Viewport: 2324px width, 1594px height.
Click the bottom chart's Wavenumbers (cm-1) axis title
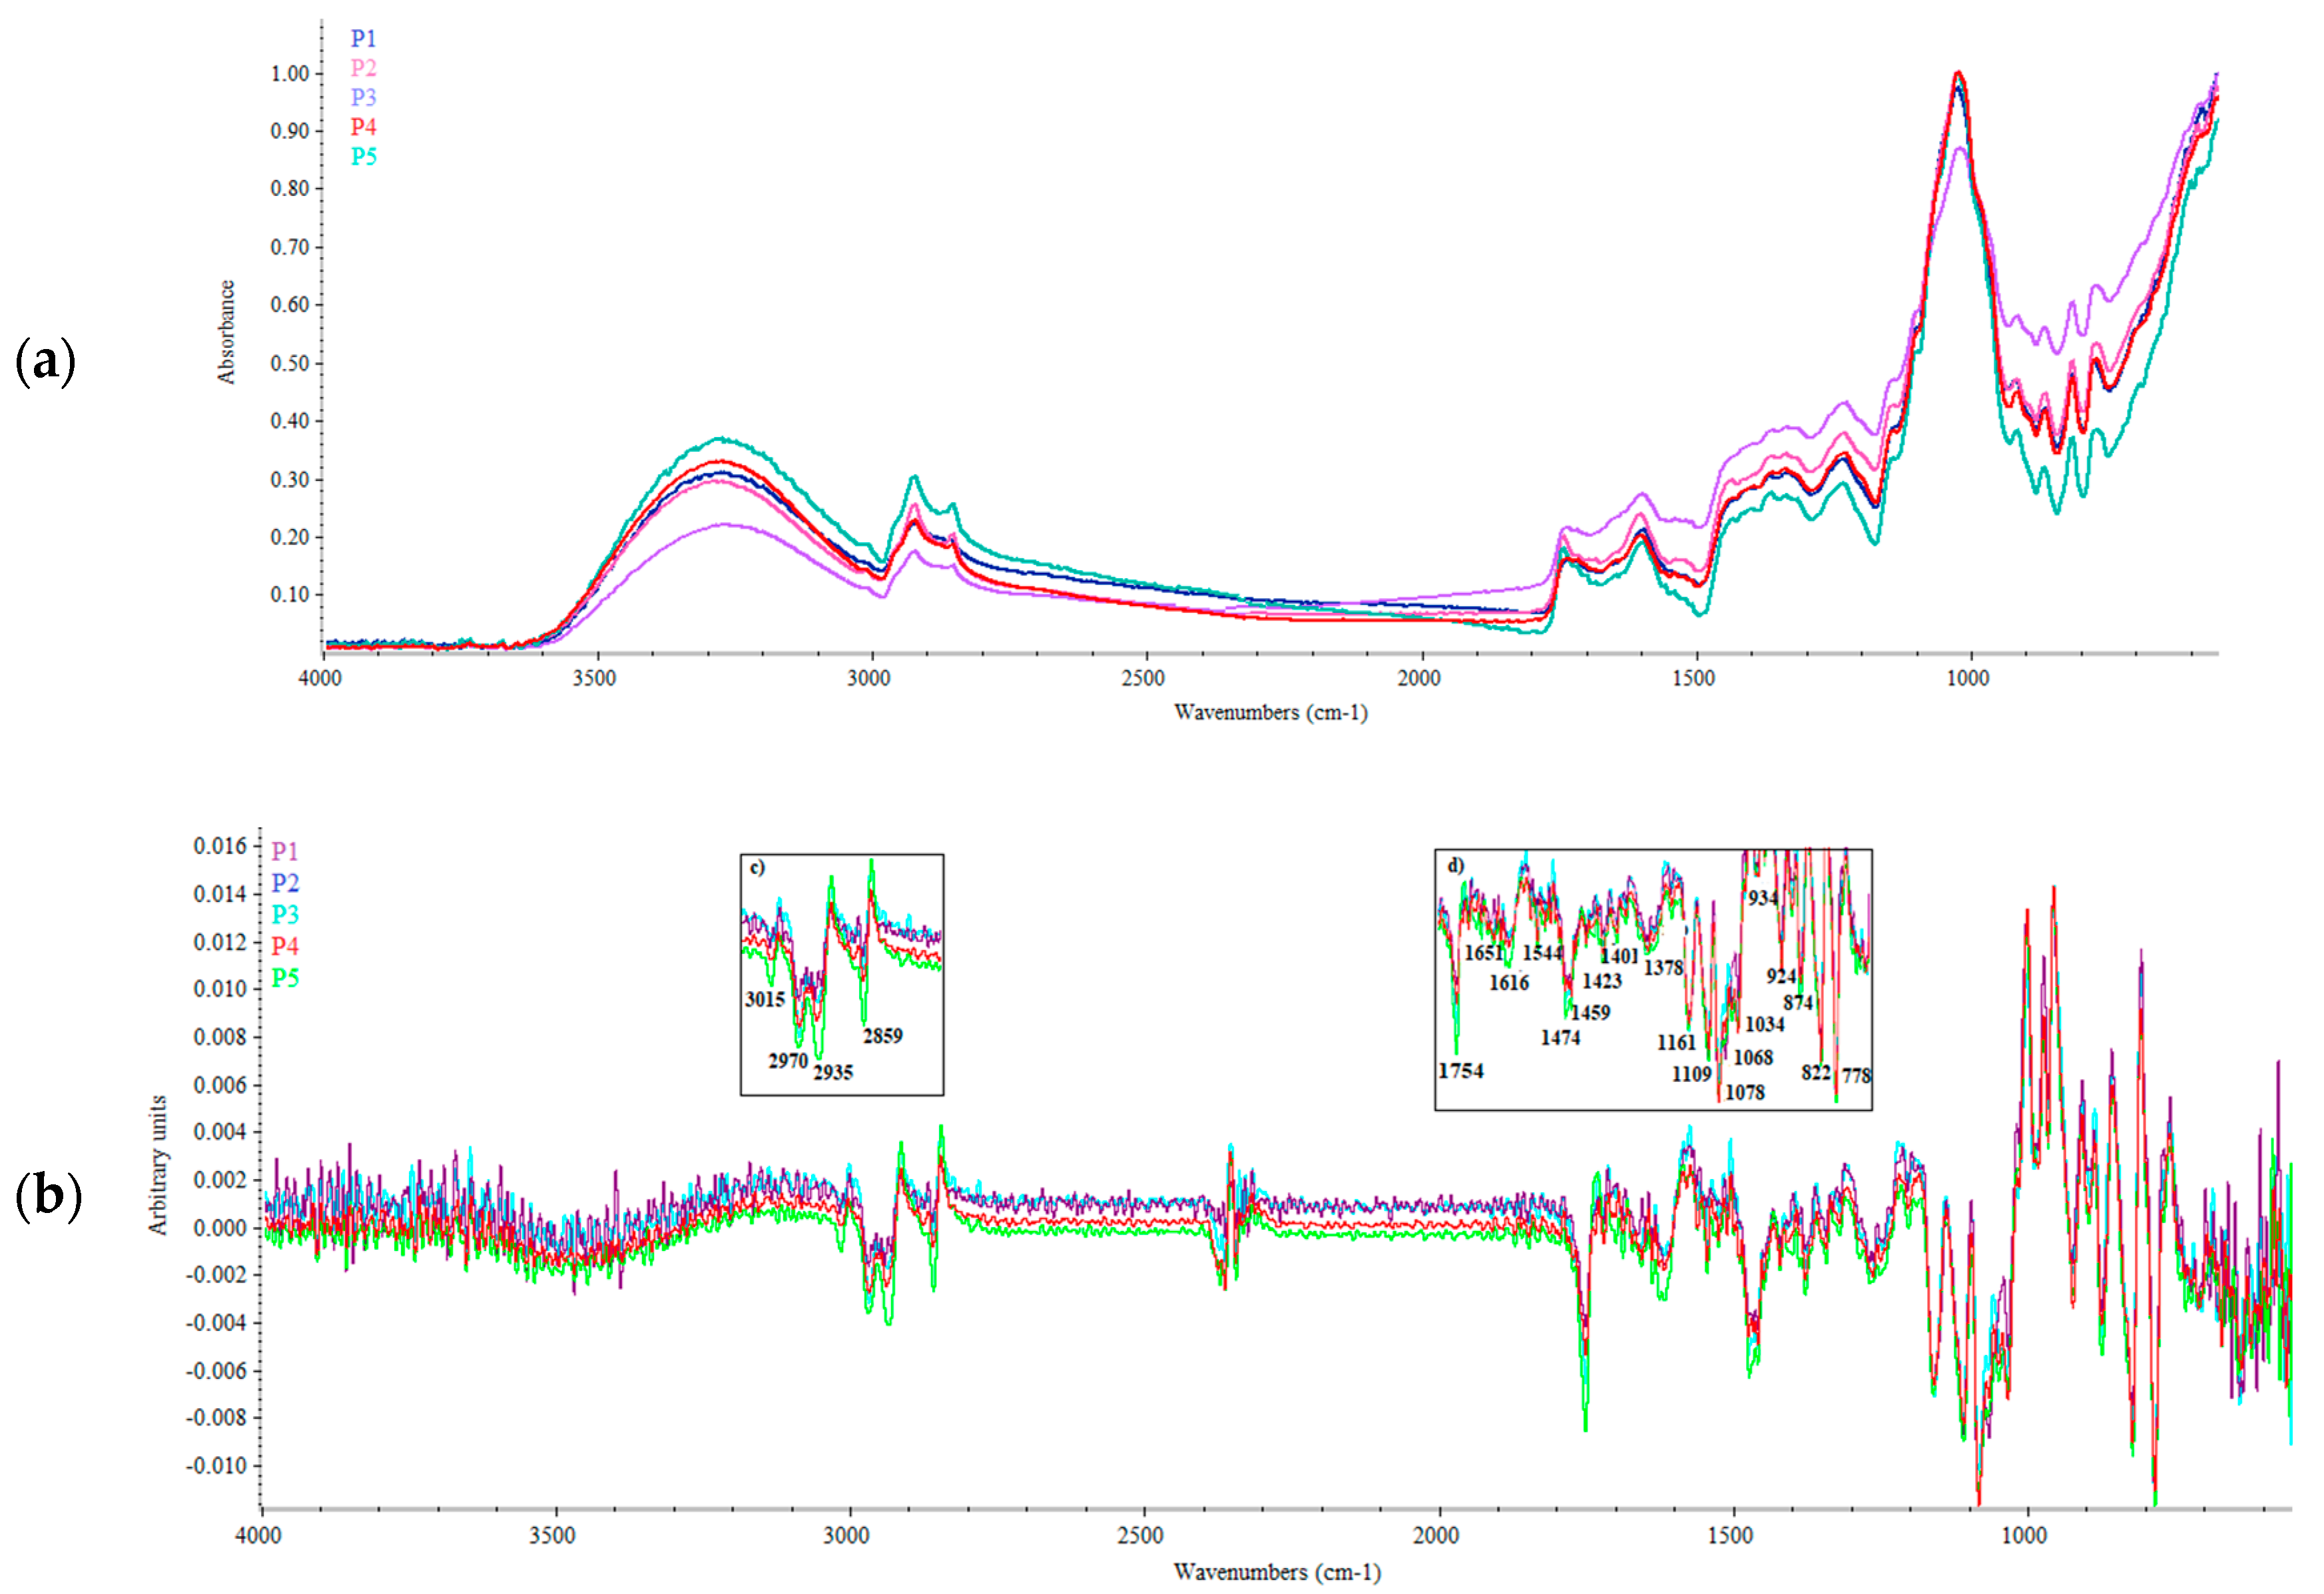[1277, 1573]
